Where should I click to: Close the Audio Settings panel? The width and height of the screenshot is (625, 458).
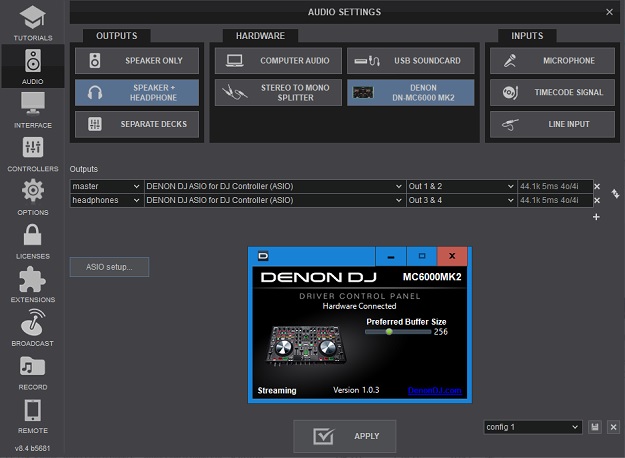(x=609, y=12)
